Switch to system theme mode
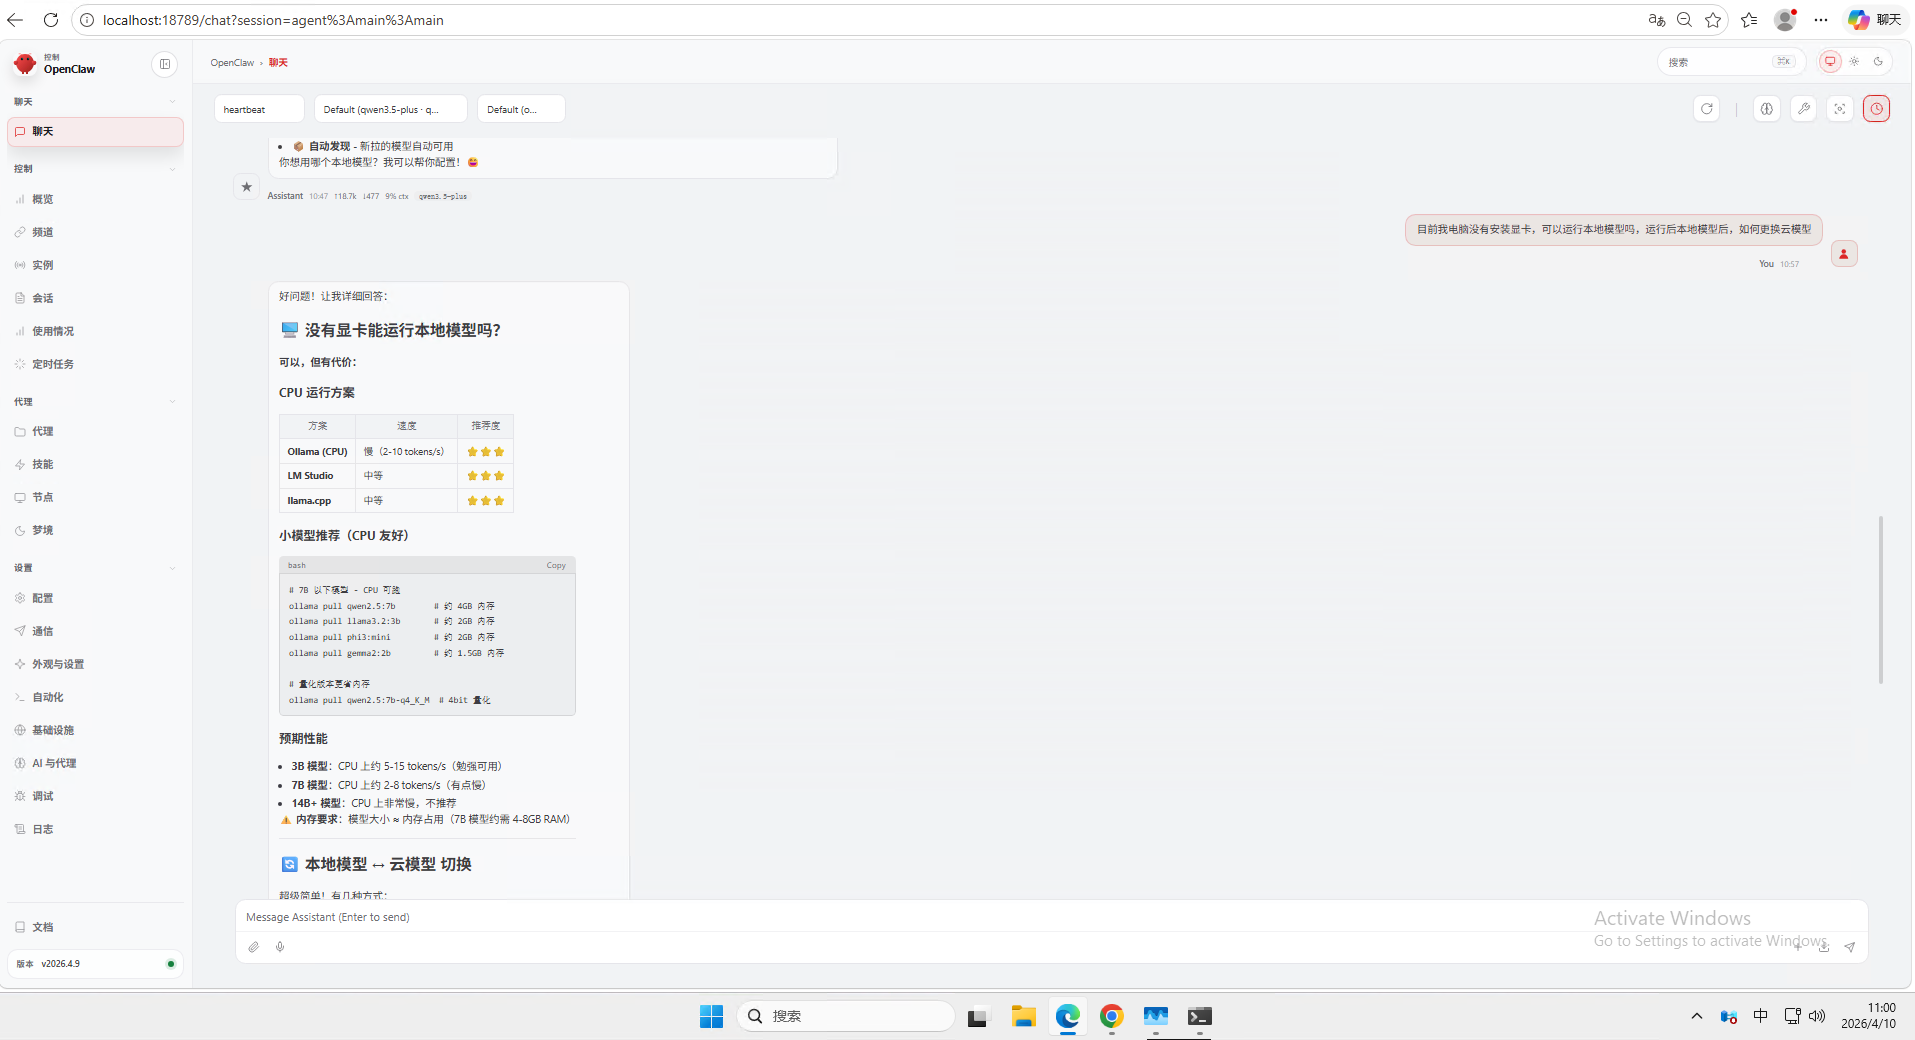The image size is (1915, 1040). click(1830, 62)
